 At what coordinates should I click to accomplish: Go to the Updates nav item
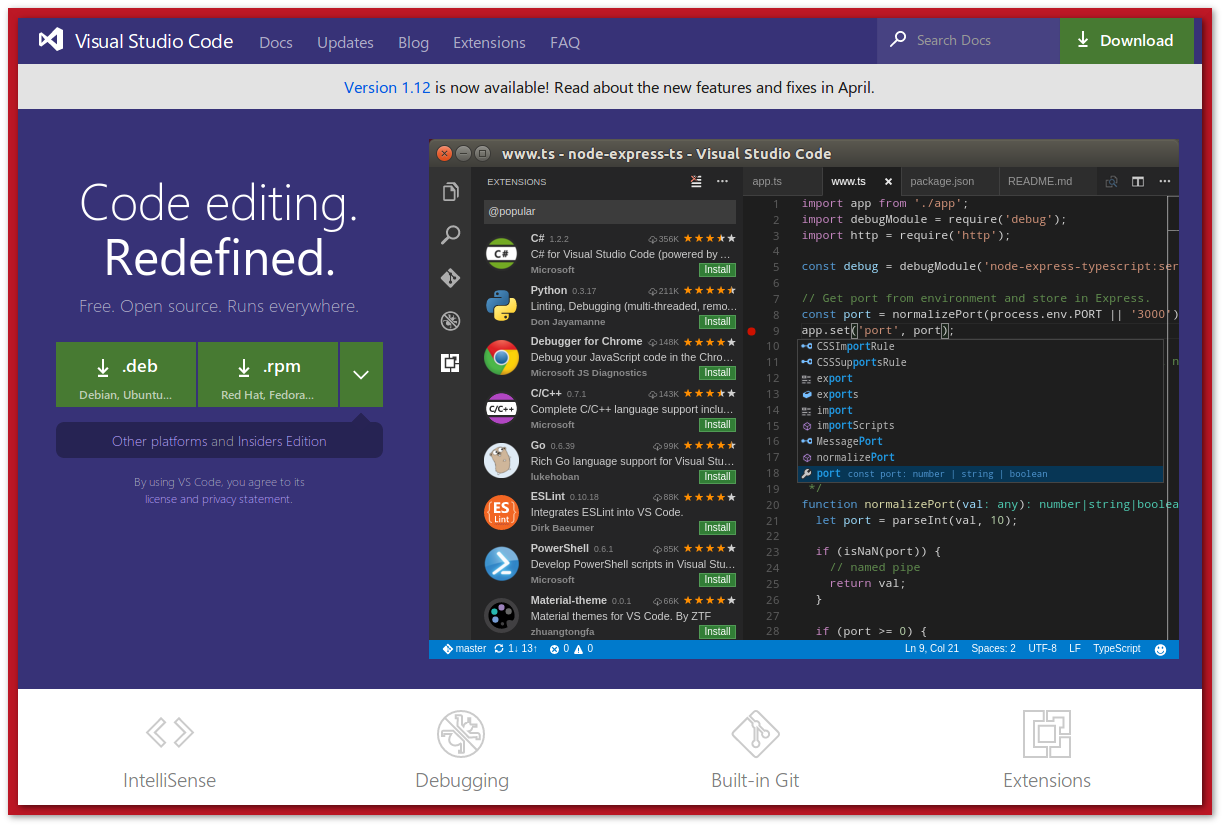(x=345, y=42)
